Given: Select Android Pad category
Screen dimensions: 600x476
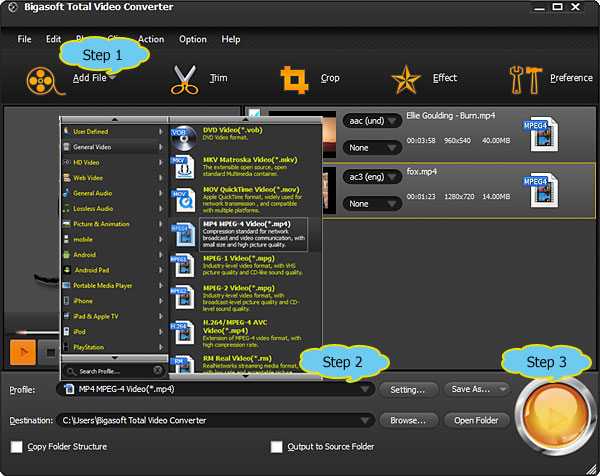Looking at the screenshot, I should [x=114, y=270].
